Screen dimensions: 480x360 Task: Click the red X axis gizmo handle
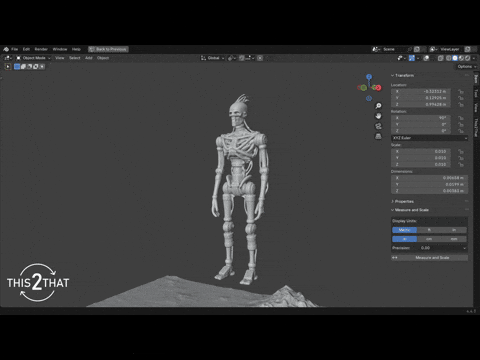(378, 88)
